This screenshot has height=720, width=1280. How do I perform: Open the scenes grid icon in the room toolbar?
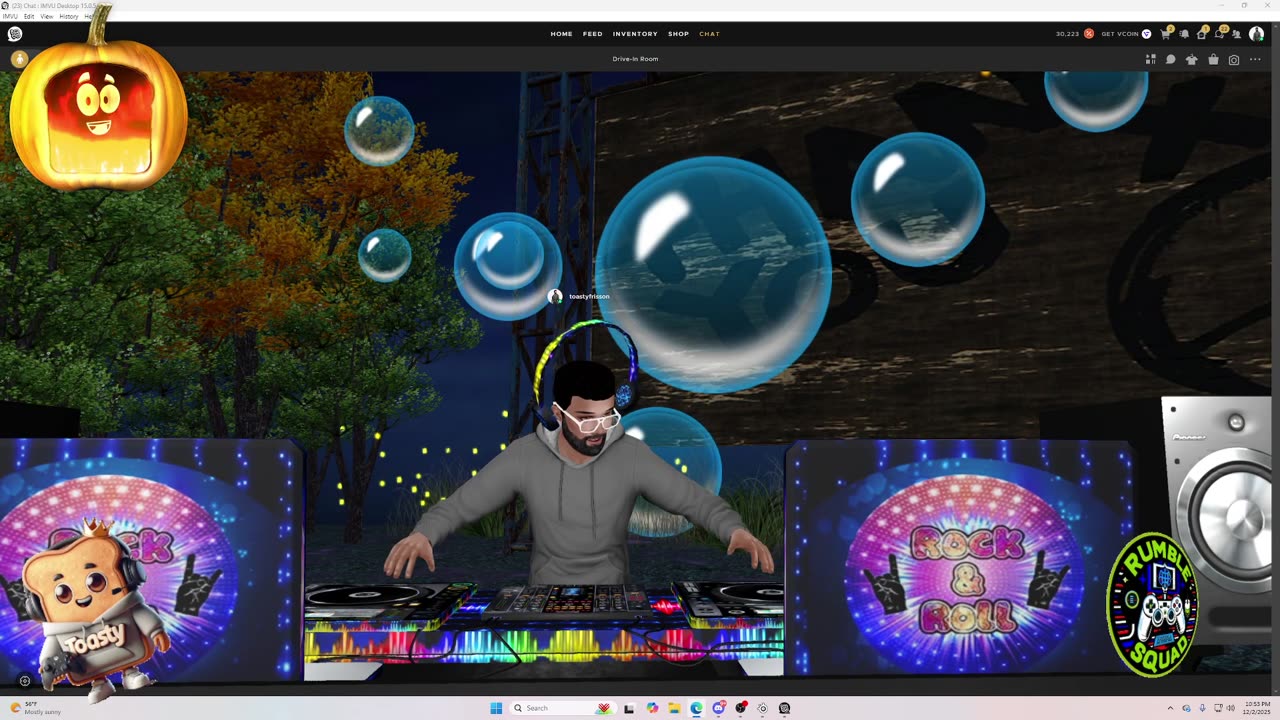pyautogui.click(x=1150, y=59)
